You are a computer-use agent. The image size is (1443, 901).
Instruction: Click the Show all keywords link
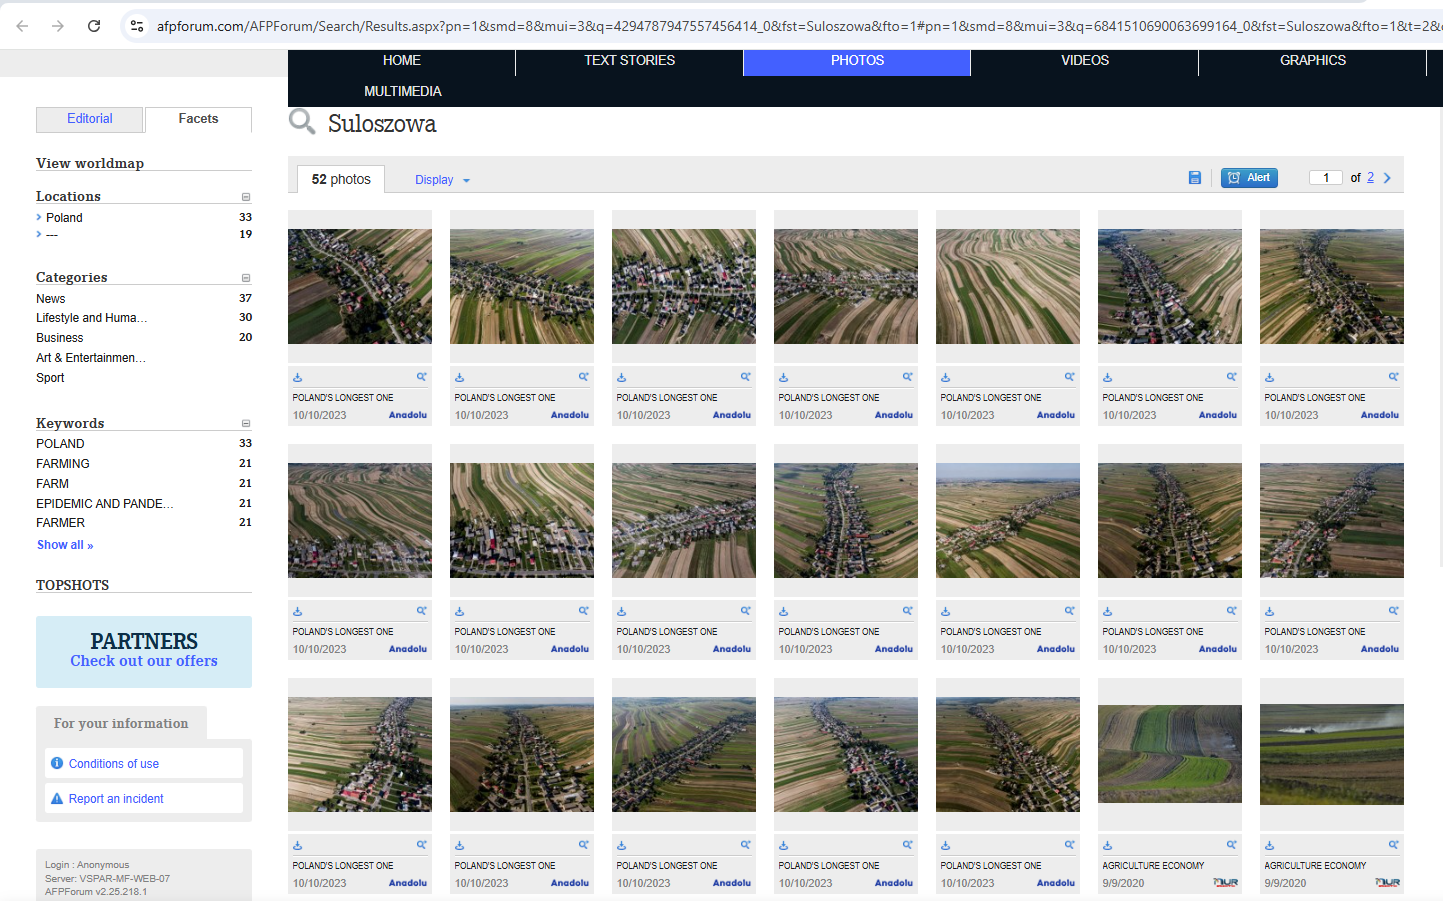pos(65,545)
